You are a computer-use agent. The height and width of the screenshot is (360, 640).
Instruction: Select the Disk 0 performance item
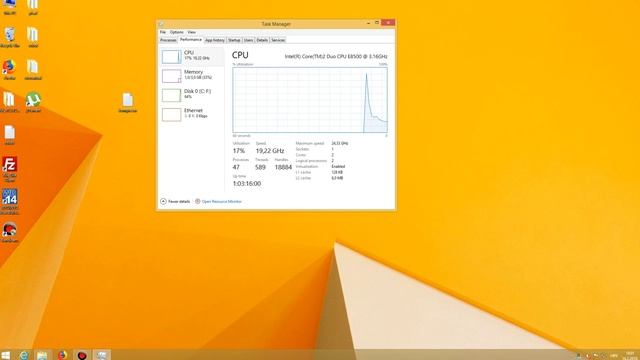click(191, 95)
